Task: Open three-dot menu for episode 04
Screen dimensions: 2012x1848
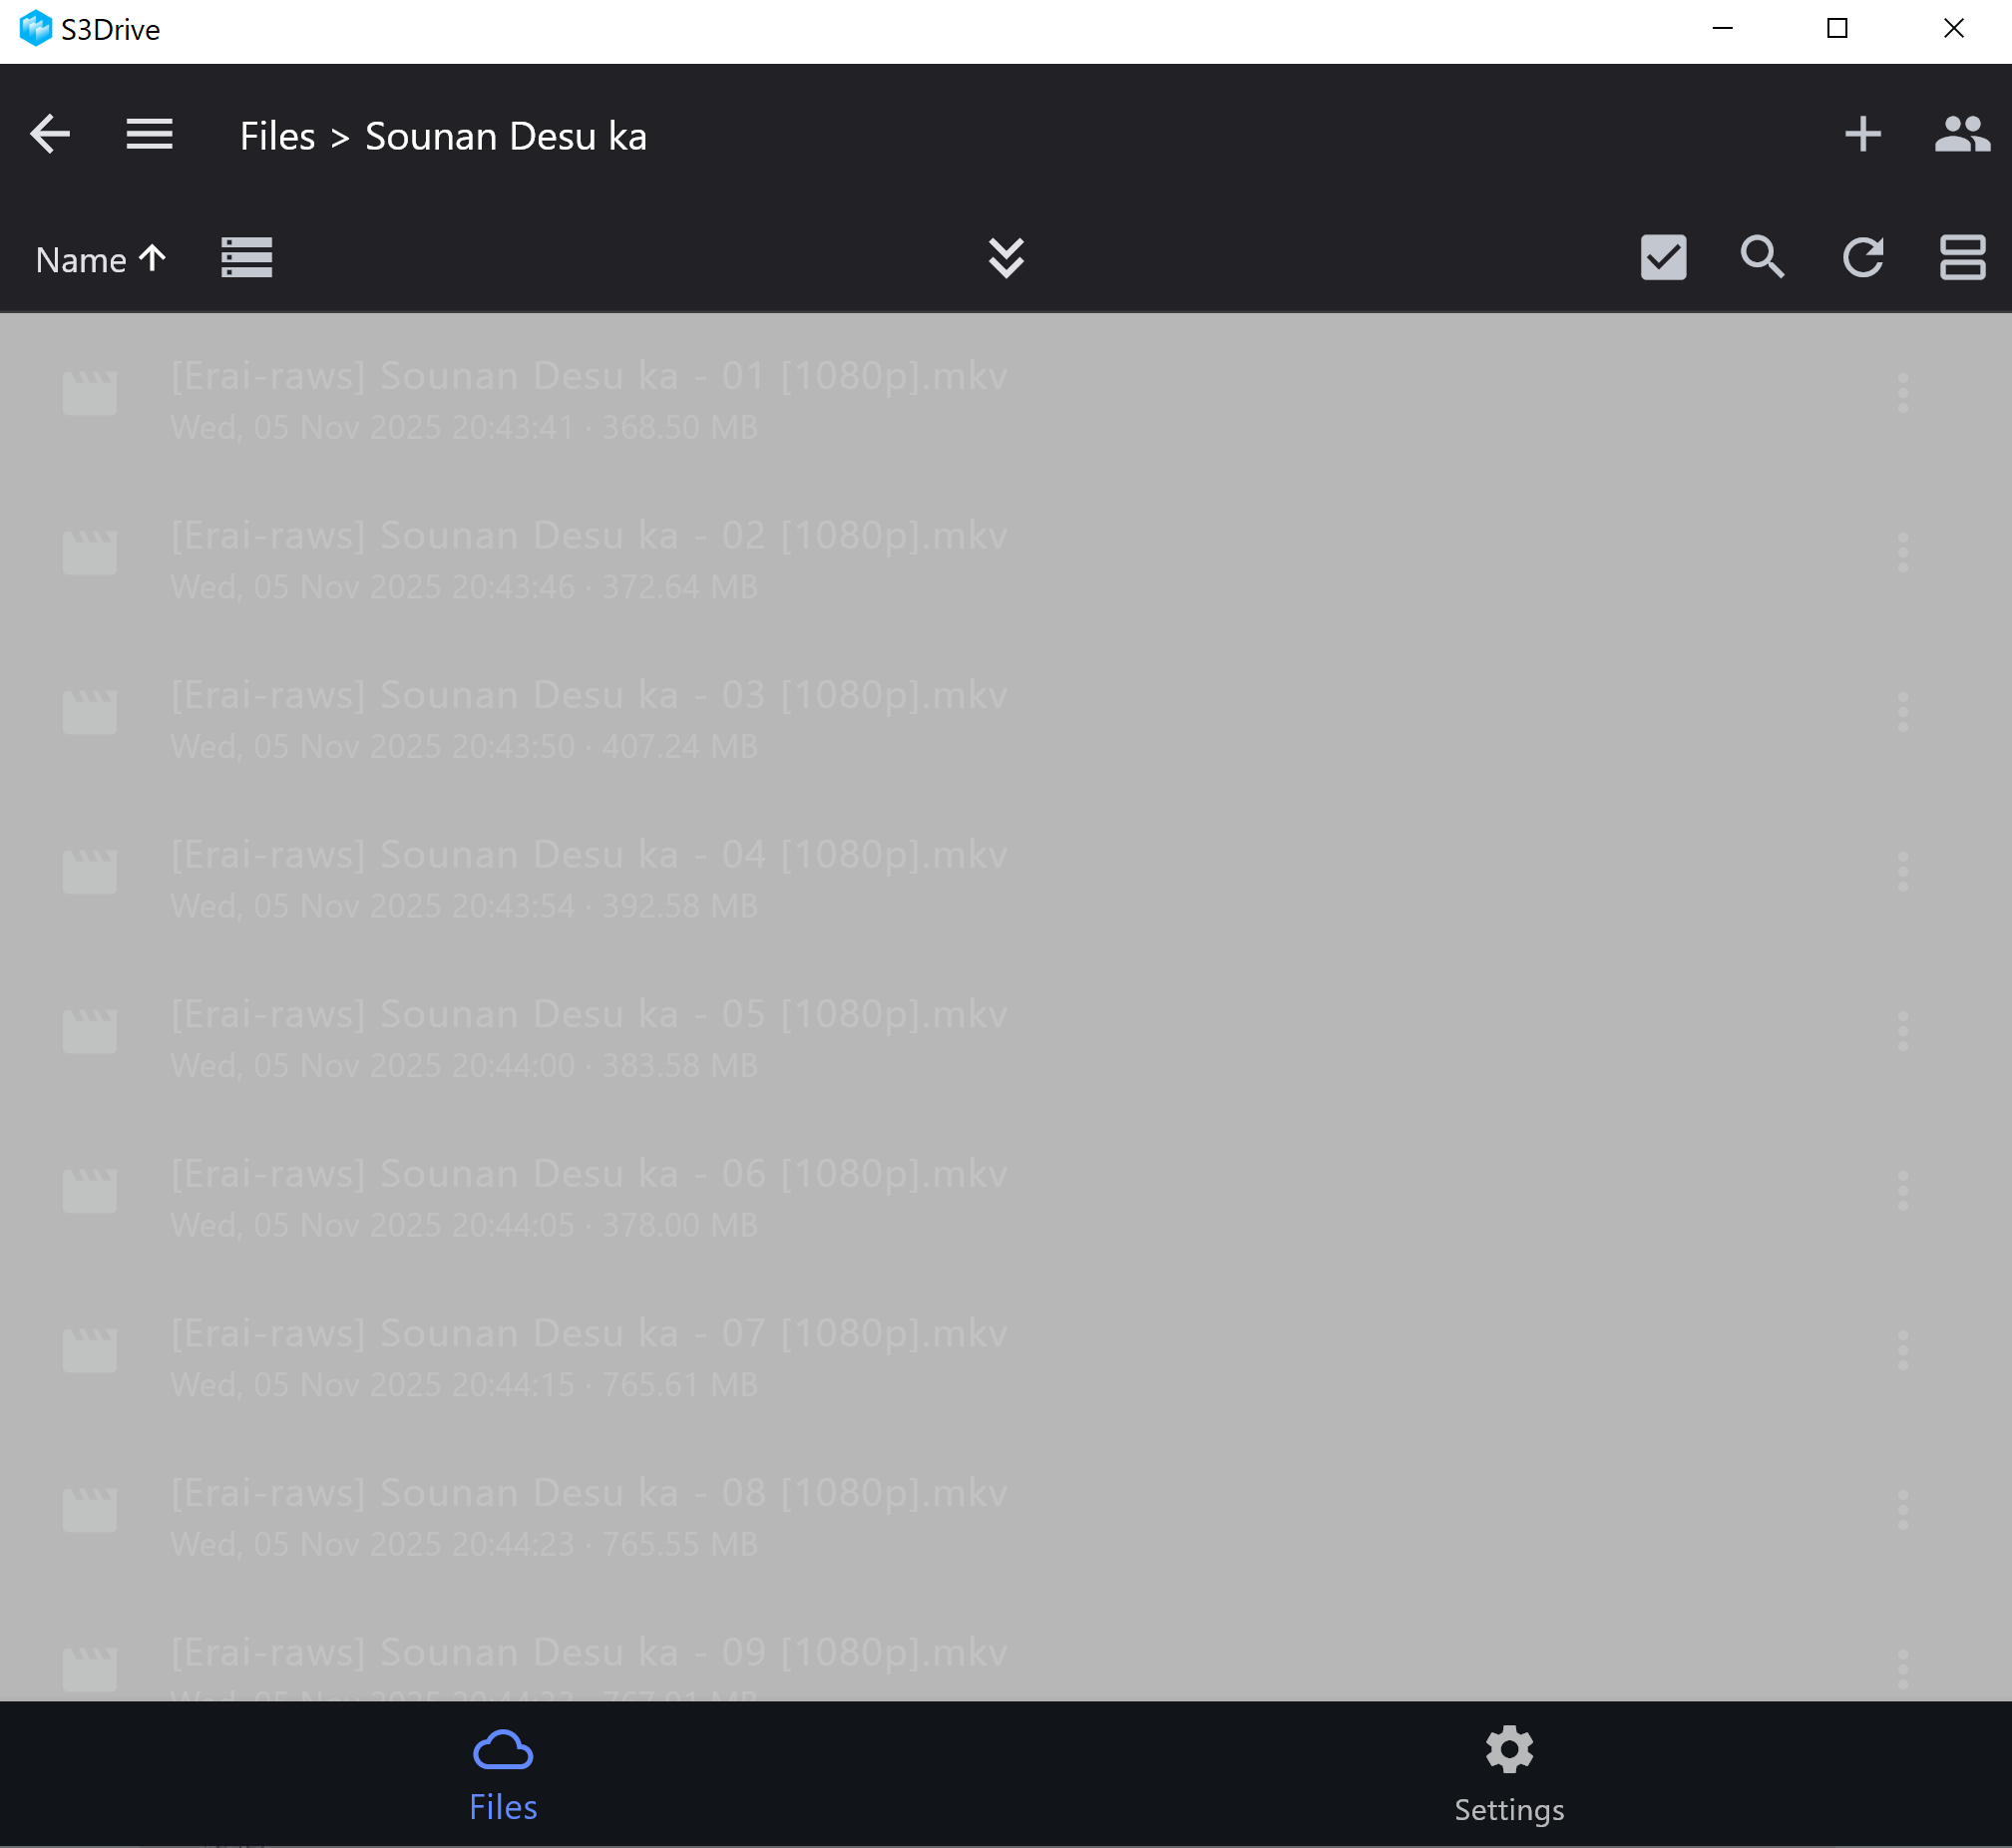Action: [1902, 872]
